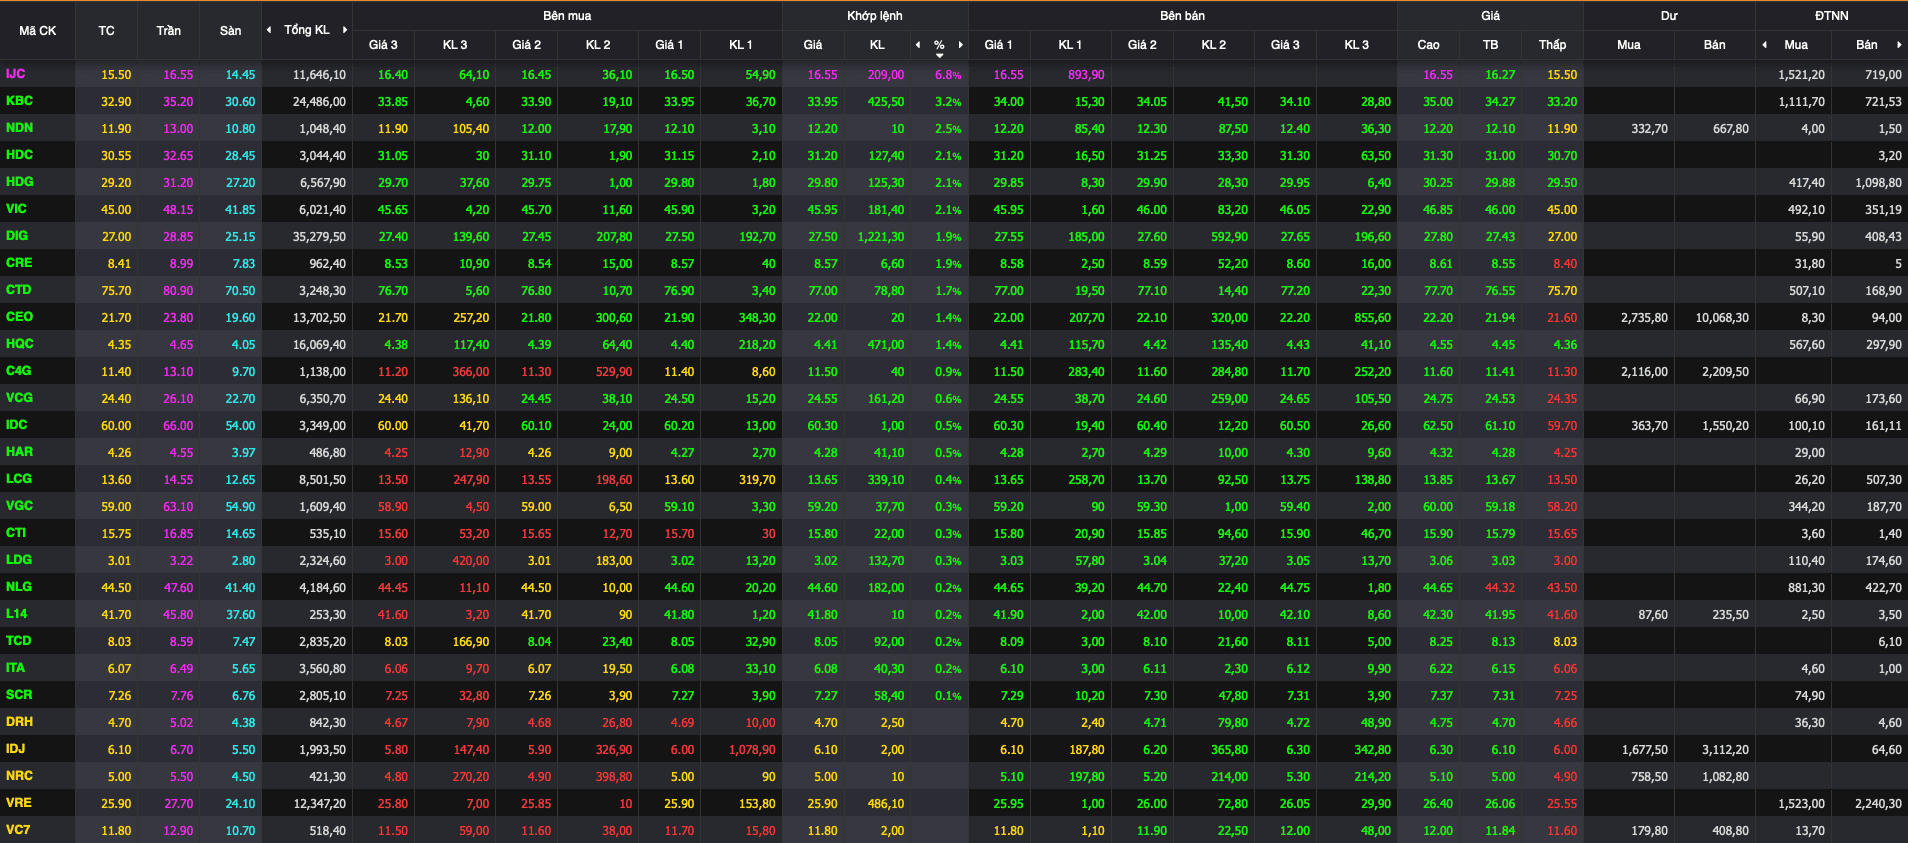Select the C4G ticker
This screenshot has width=1908, height=843.
coord(18,371)
